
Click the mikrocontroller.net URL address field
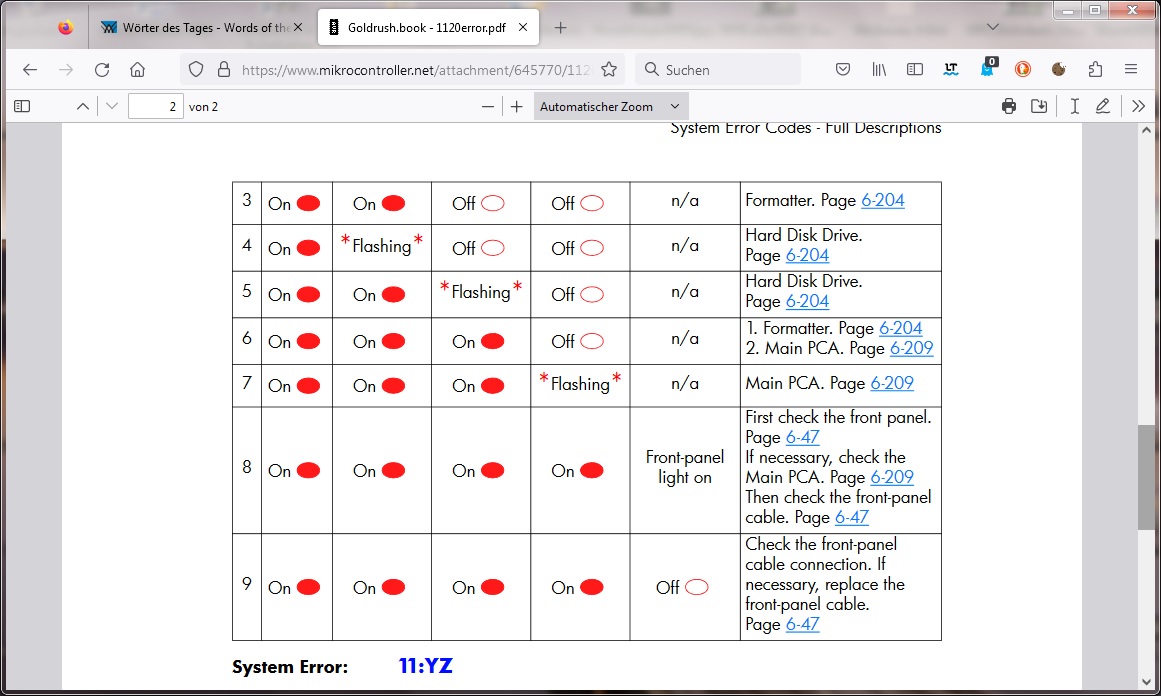416,70
